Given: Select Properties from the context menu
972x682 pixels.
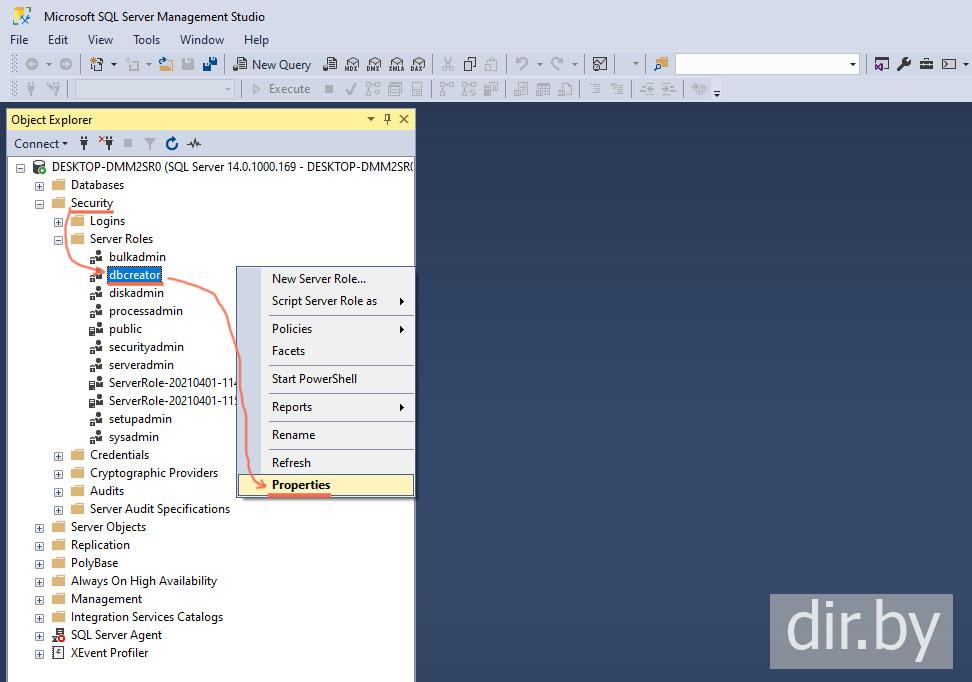Looking at the screenshot, I should tap(301, 485).
